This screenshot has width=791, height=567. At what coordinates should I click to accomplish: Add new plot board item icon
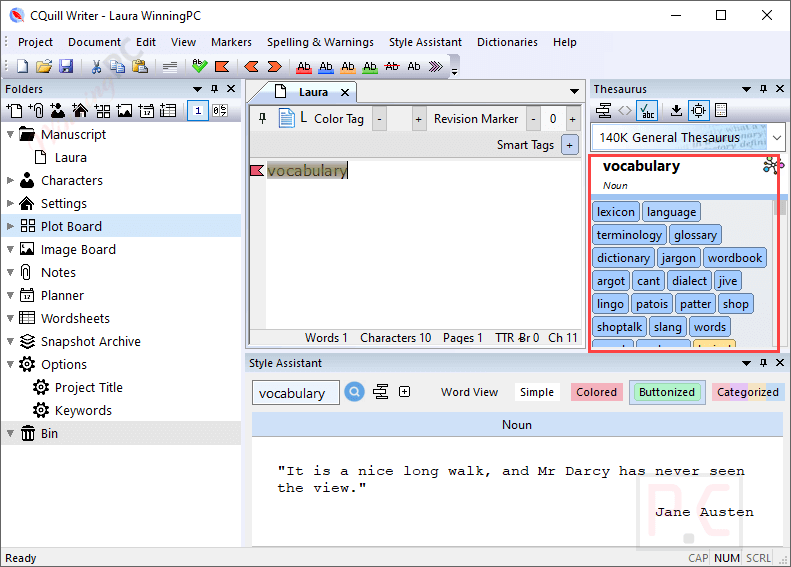(x=102, y=110)
